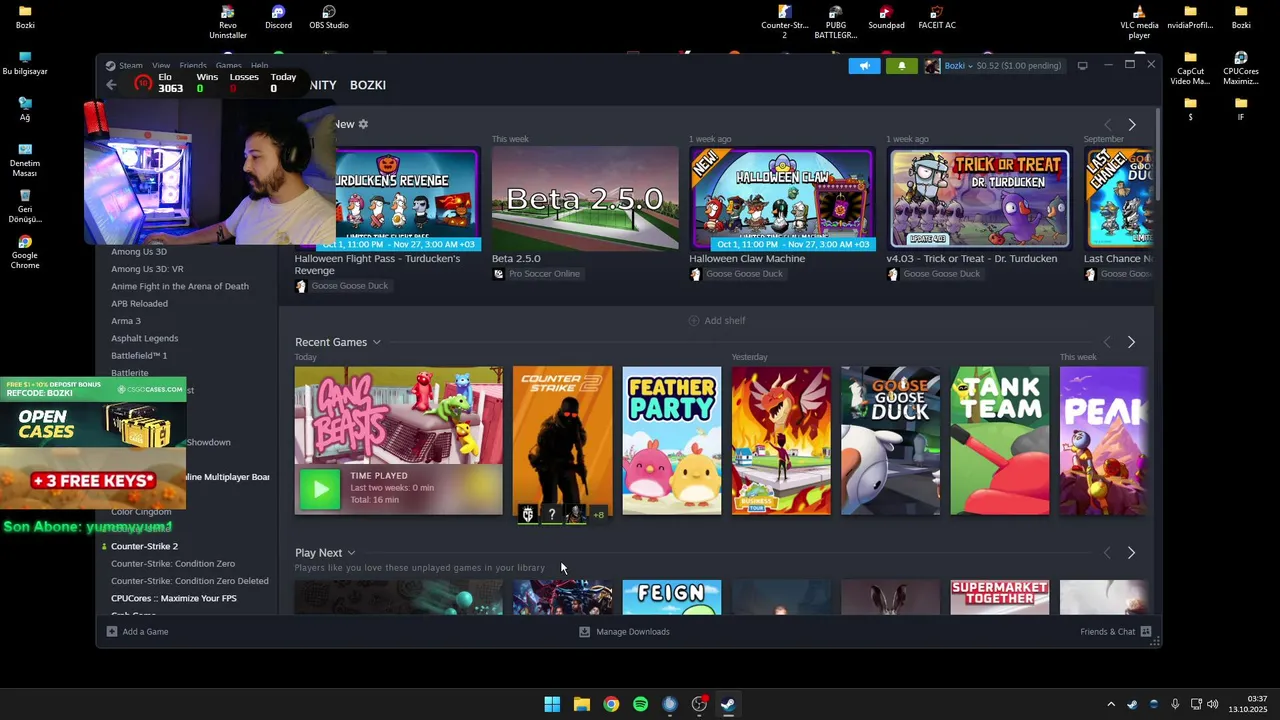Open the green notifications bell
1280x720 pixels.
pyautogui.click(x=901, y=66)
